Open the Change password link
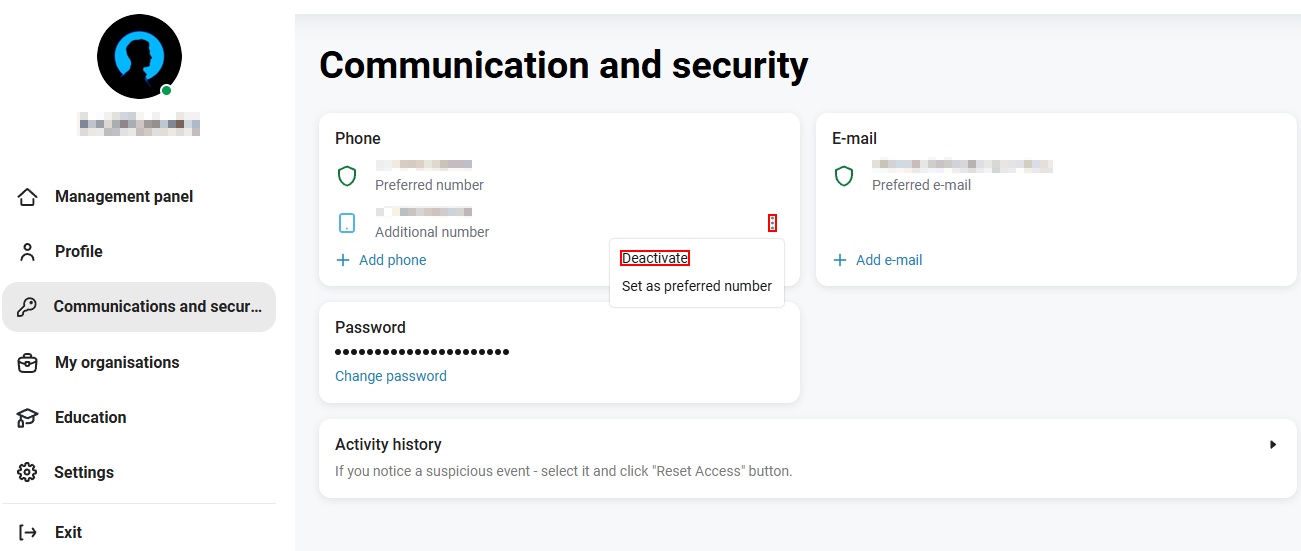1301x551 pixels. click(x=391, y=376)
